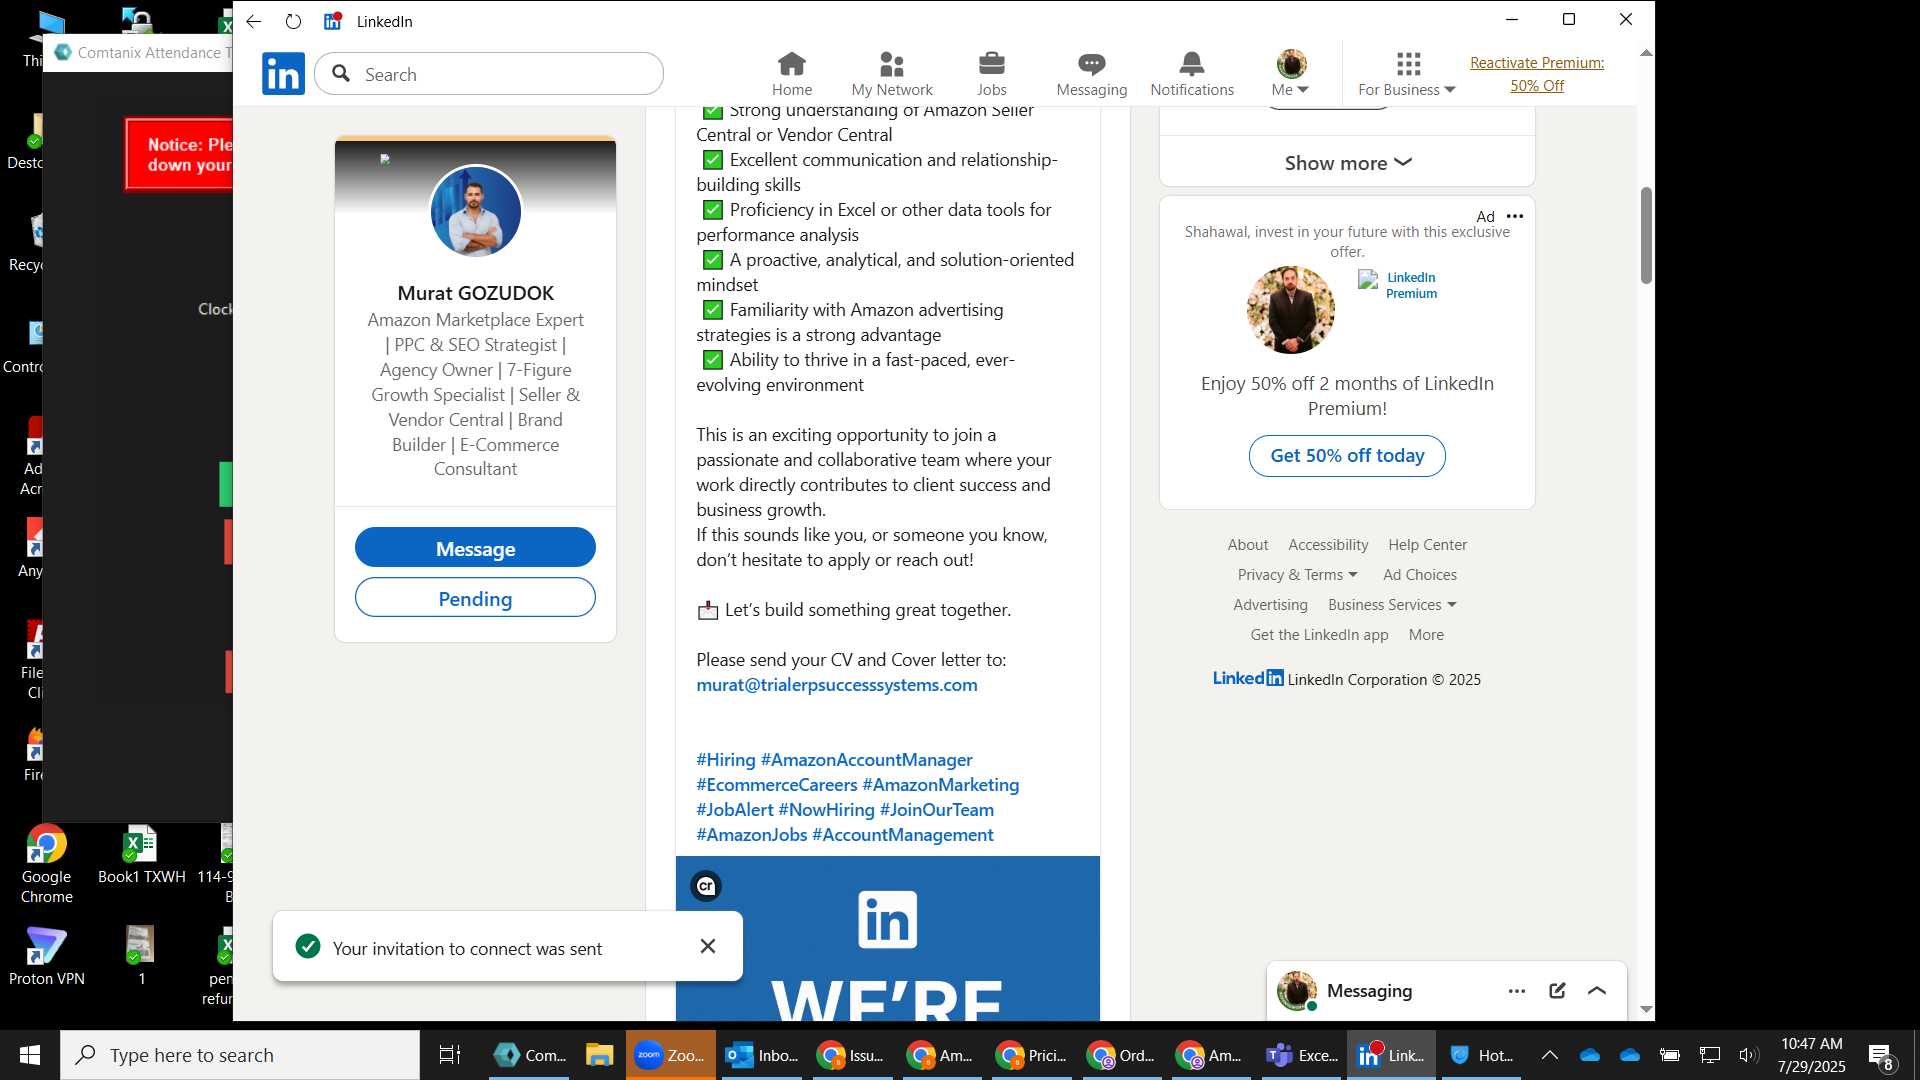Screen dimensions: 1920x1080
Task: Open the #AmazonJobs hashtag
Action: (751, 835)
